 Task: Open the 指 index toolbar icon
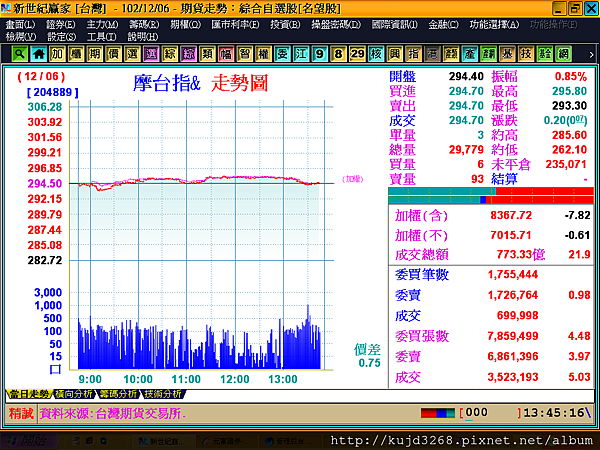(x=413, y=54)
